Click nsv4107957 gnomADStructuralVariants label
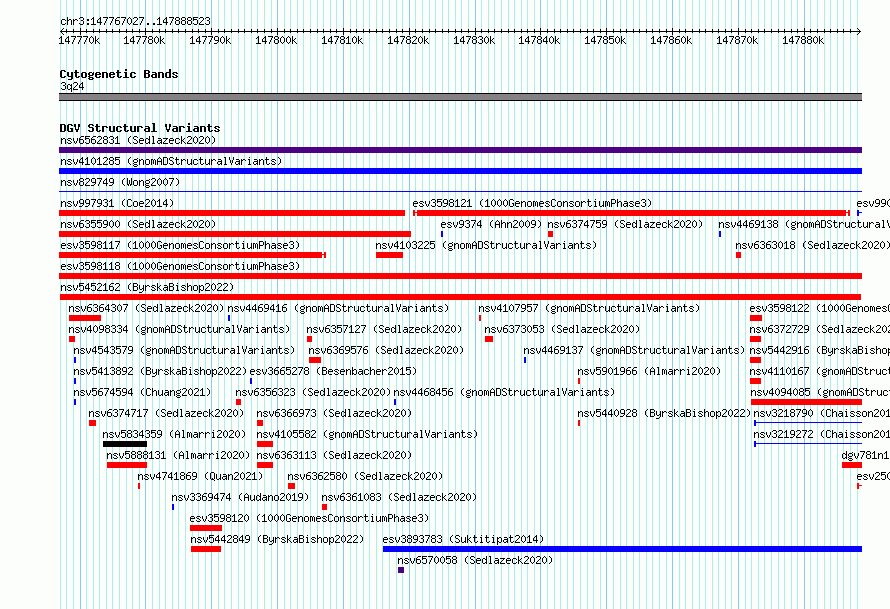This screenshot has width=890, height=609. point(589,308)
